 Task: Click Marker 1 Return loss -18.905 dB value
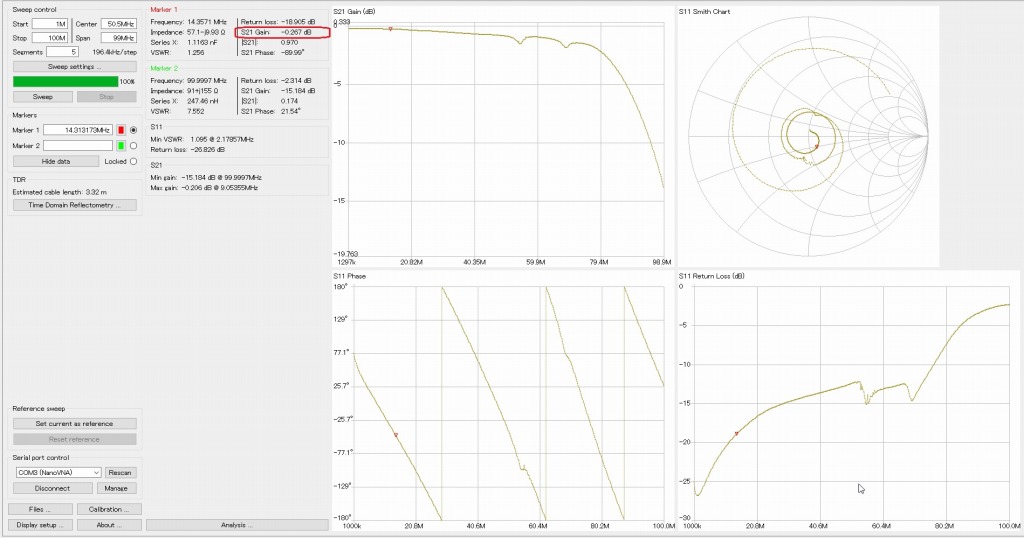tap(298, 22)
